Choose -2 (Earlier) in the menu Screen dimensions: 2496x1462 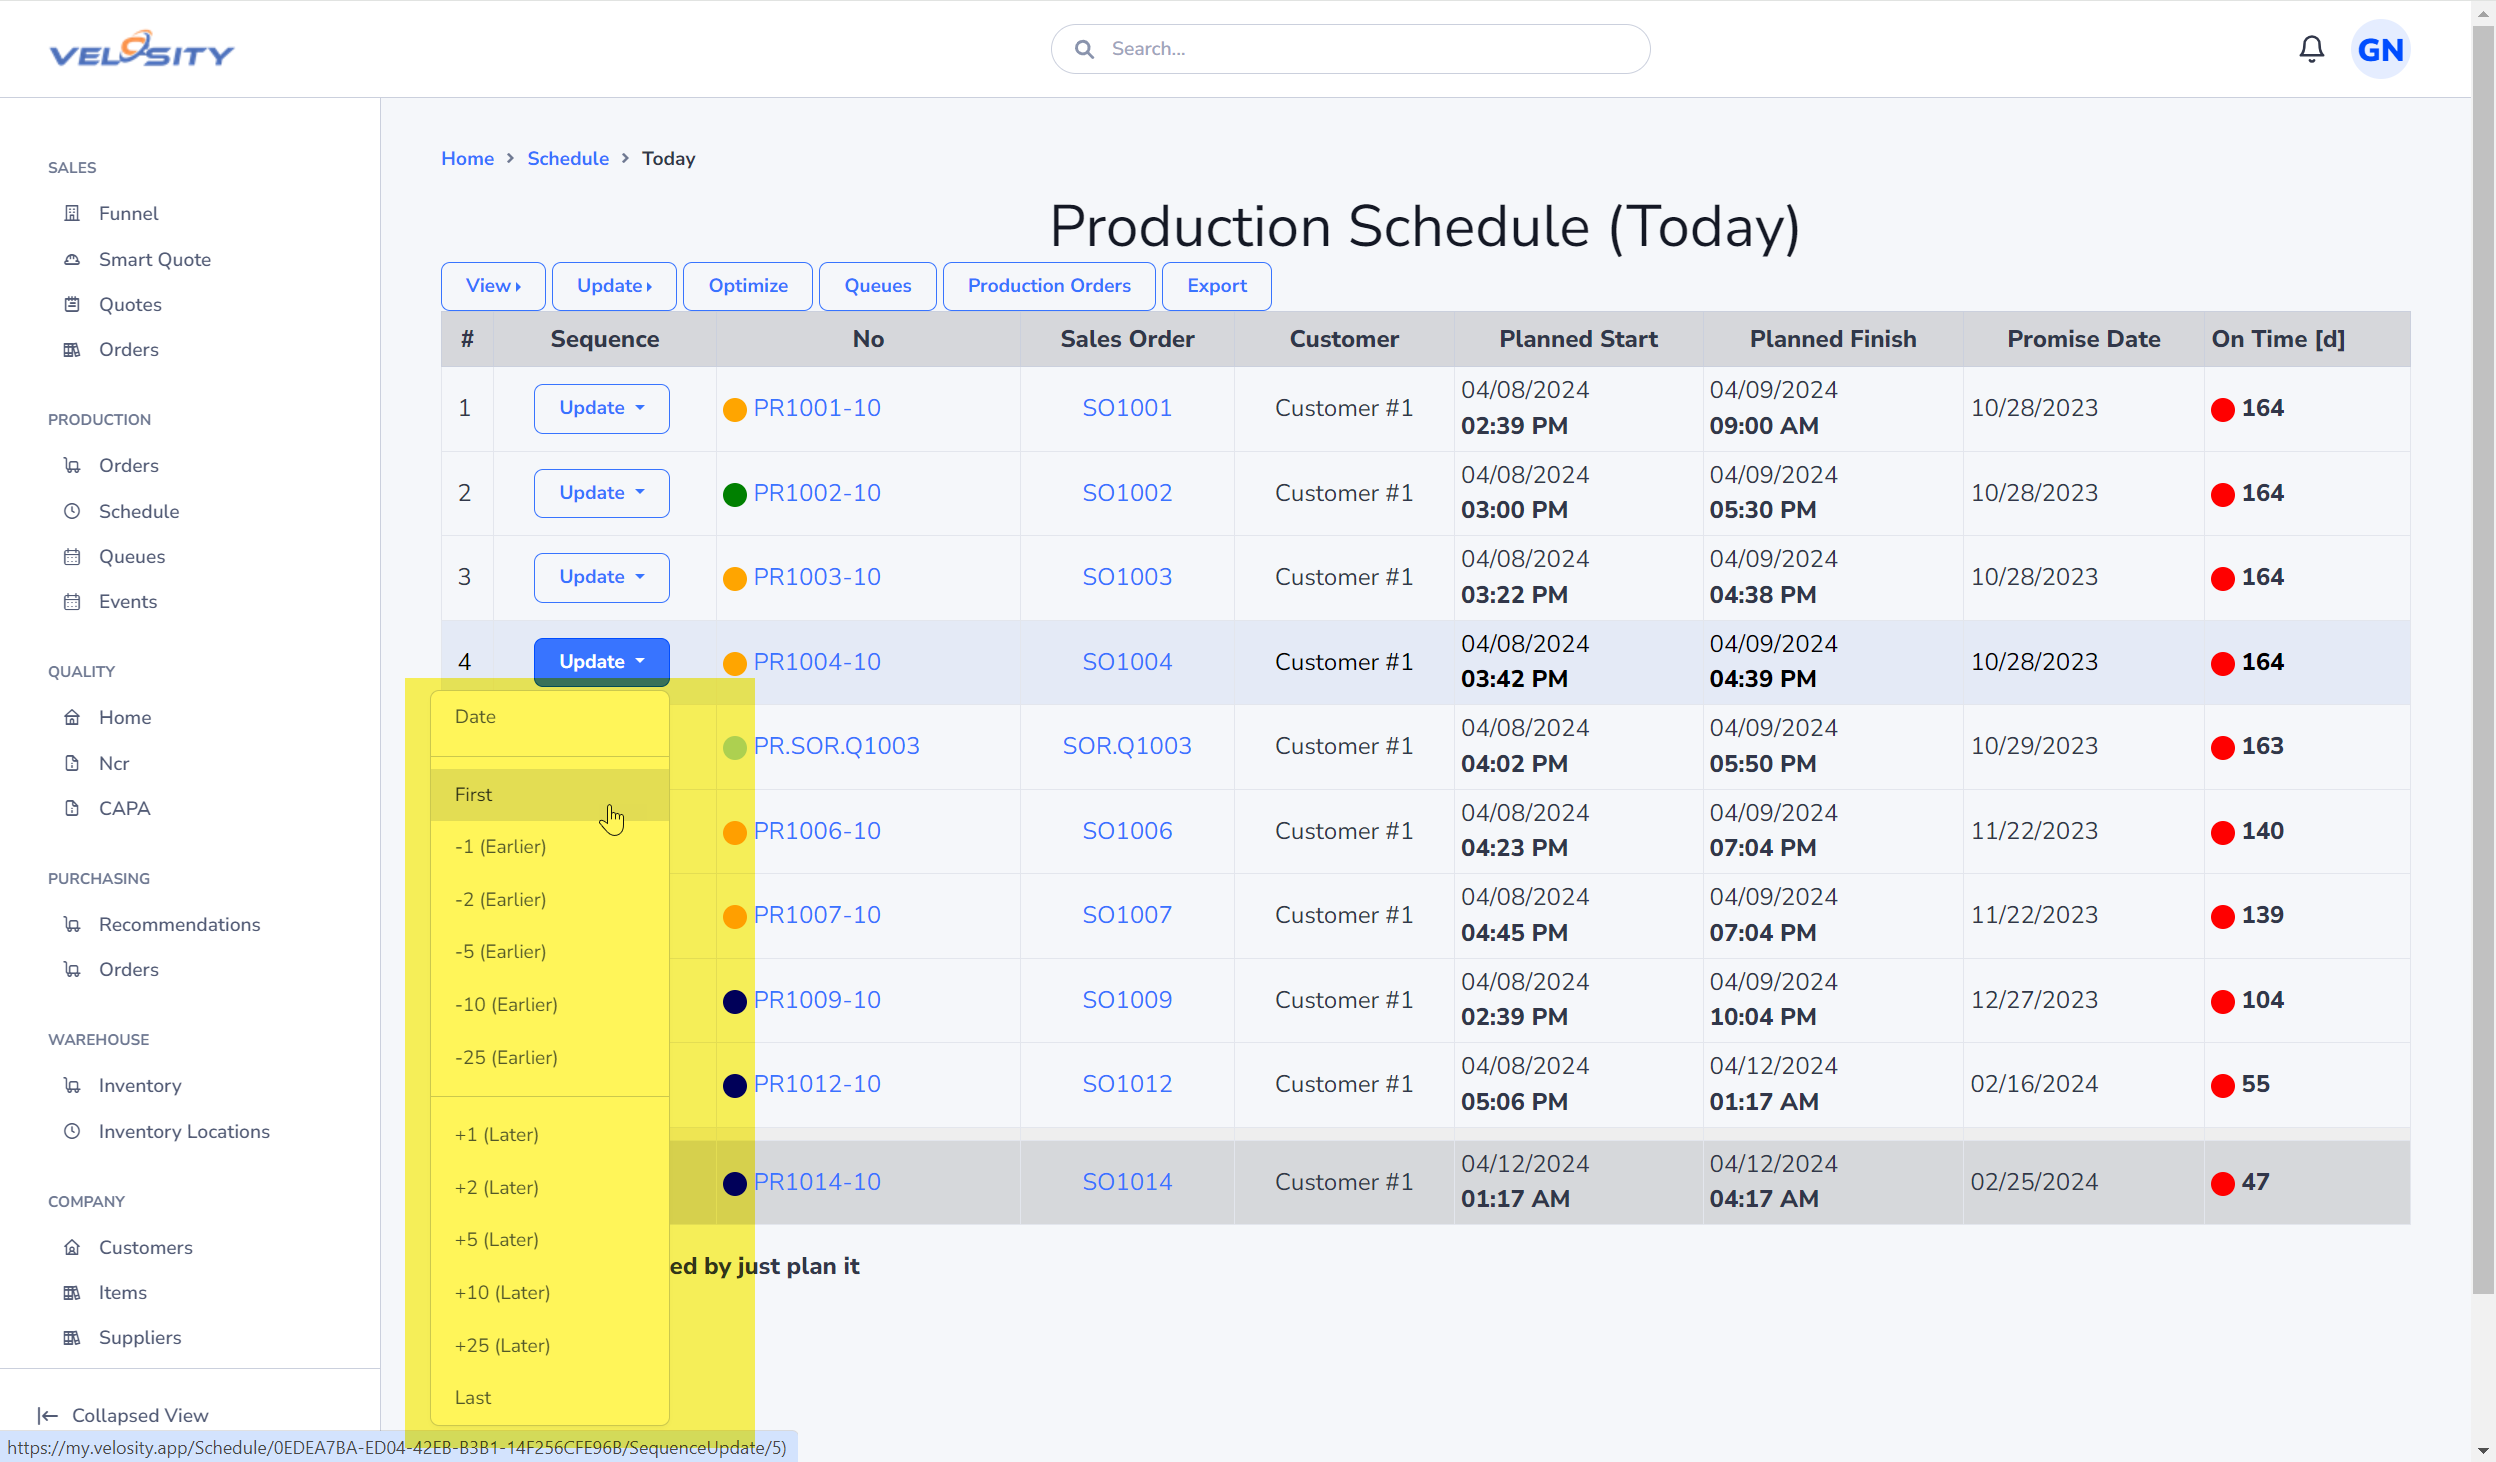click(550, 899)
